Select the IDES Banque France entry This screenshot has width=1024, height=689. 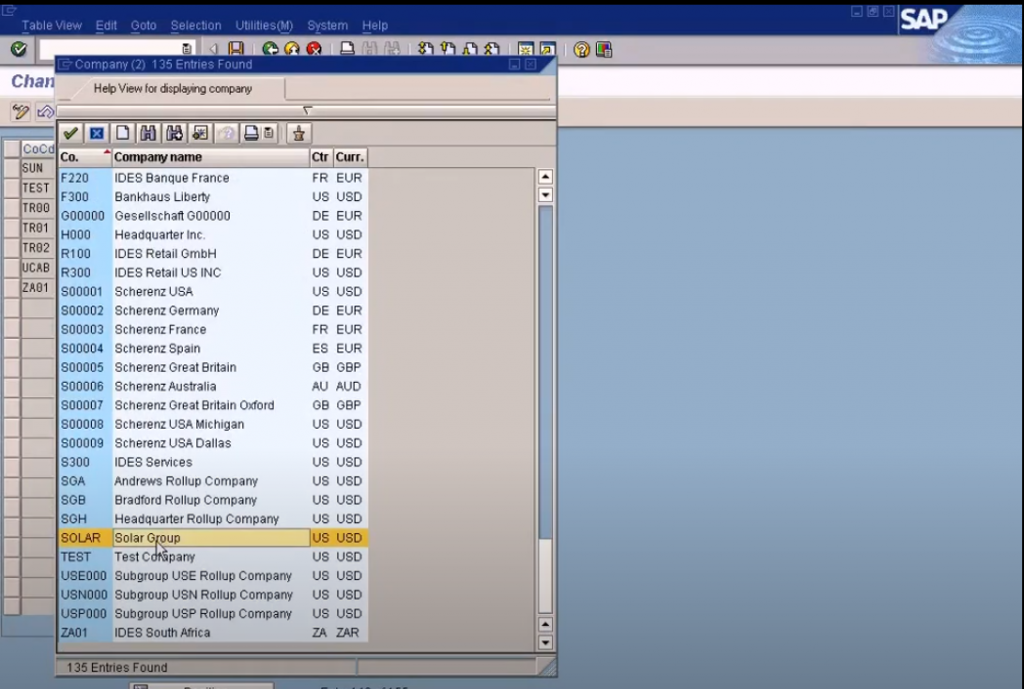point(214,178)
